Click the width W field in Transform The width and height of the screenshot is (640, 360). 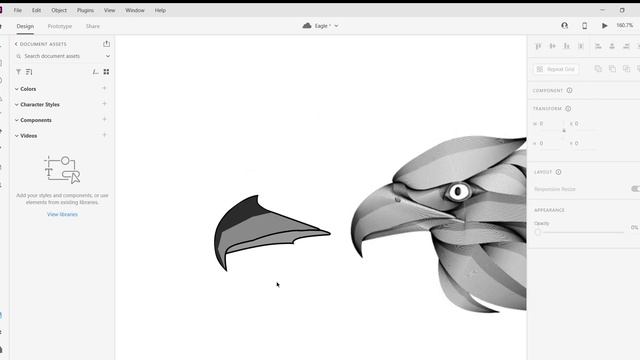[x=547, y=123]
